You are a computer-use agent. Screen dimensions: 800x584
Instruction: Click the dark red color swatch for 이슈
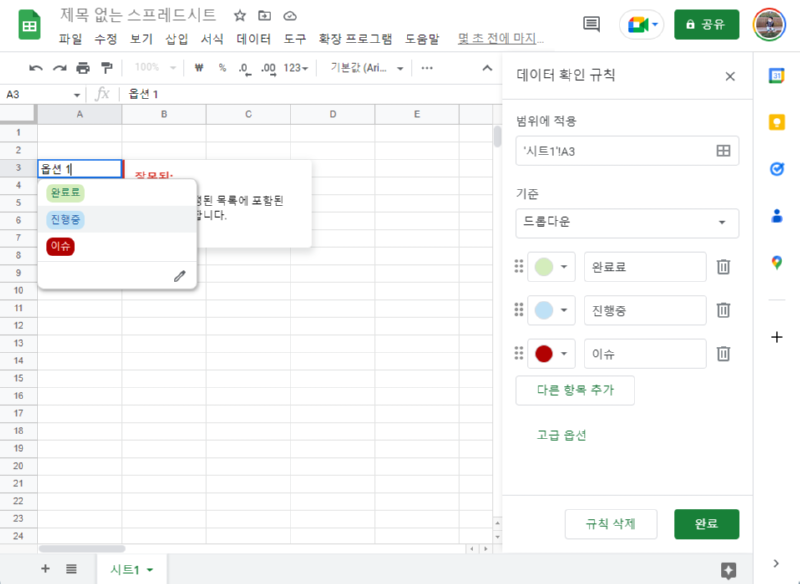544,353
